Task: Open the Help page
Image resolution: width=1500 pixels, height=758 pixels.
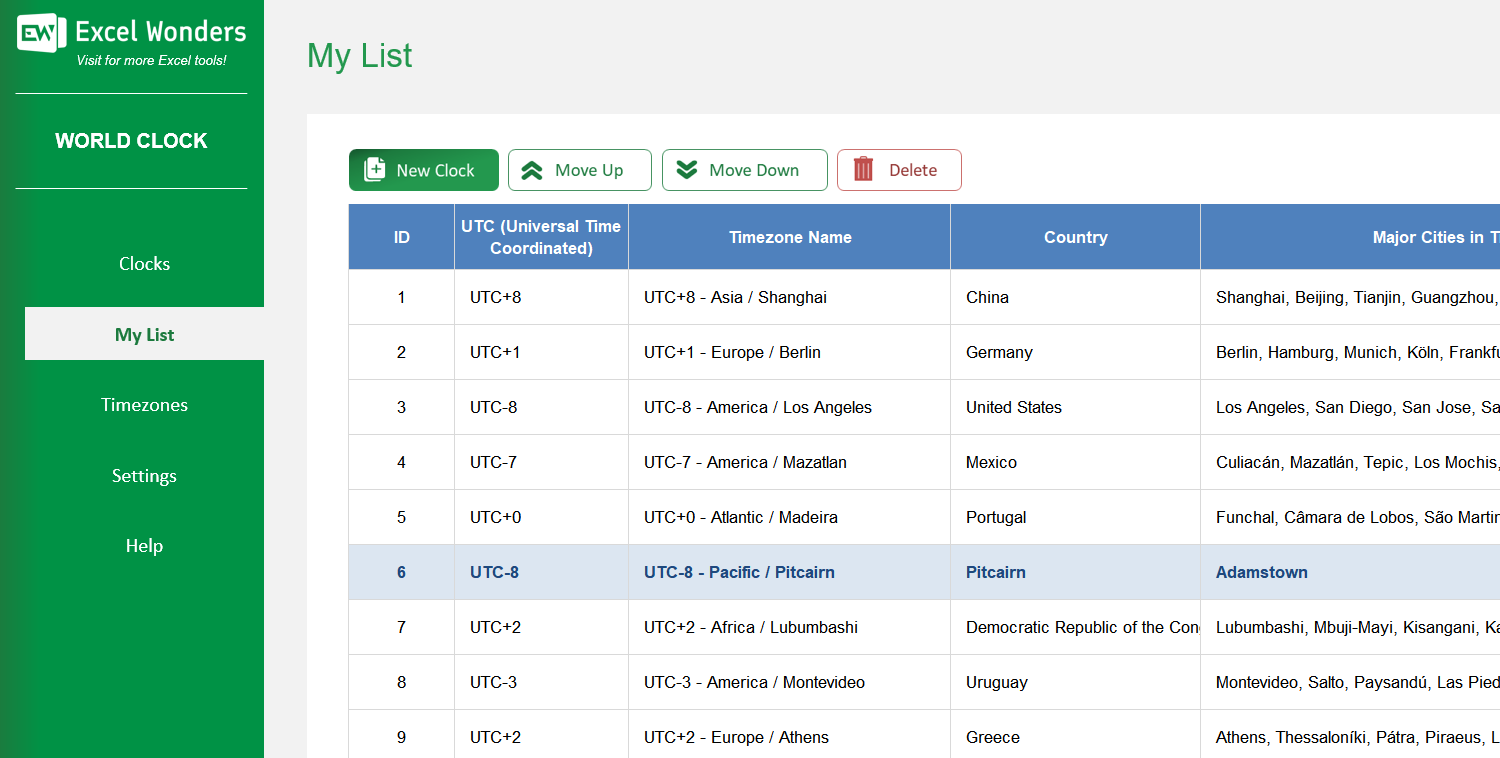Action: tap(144, 546)
